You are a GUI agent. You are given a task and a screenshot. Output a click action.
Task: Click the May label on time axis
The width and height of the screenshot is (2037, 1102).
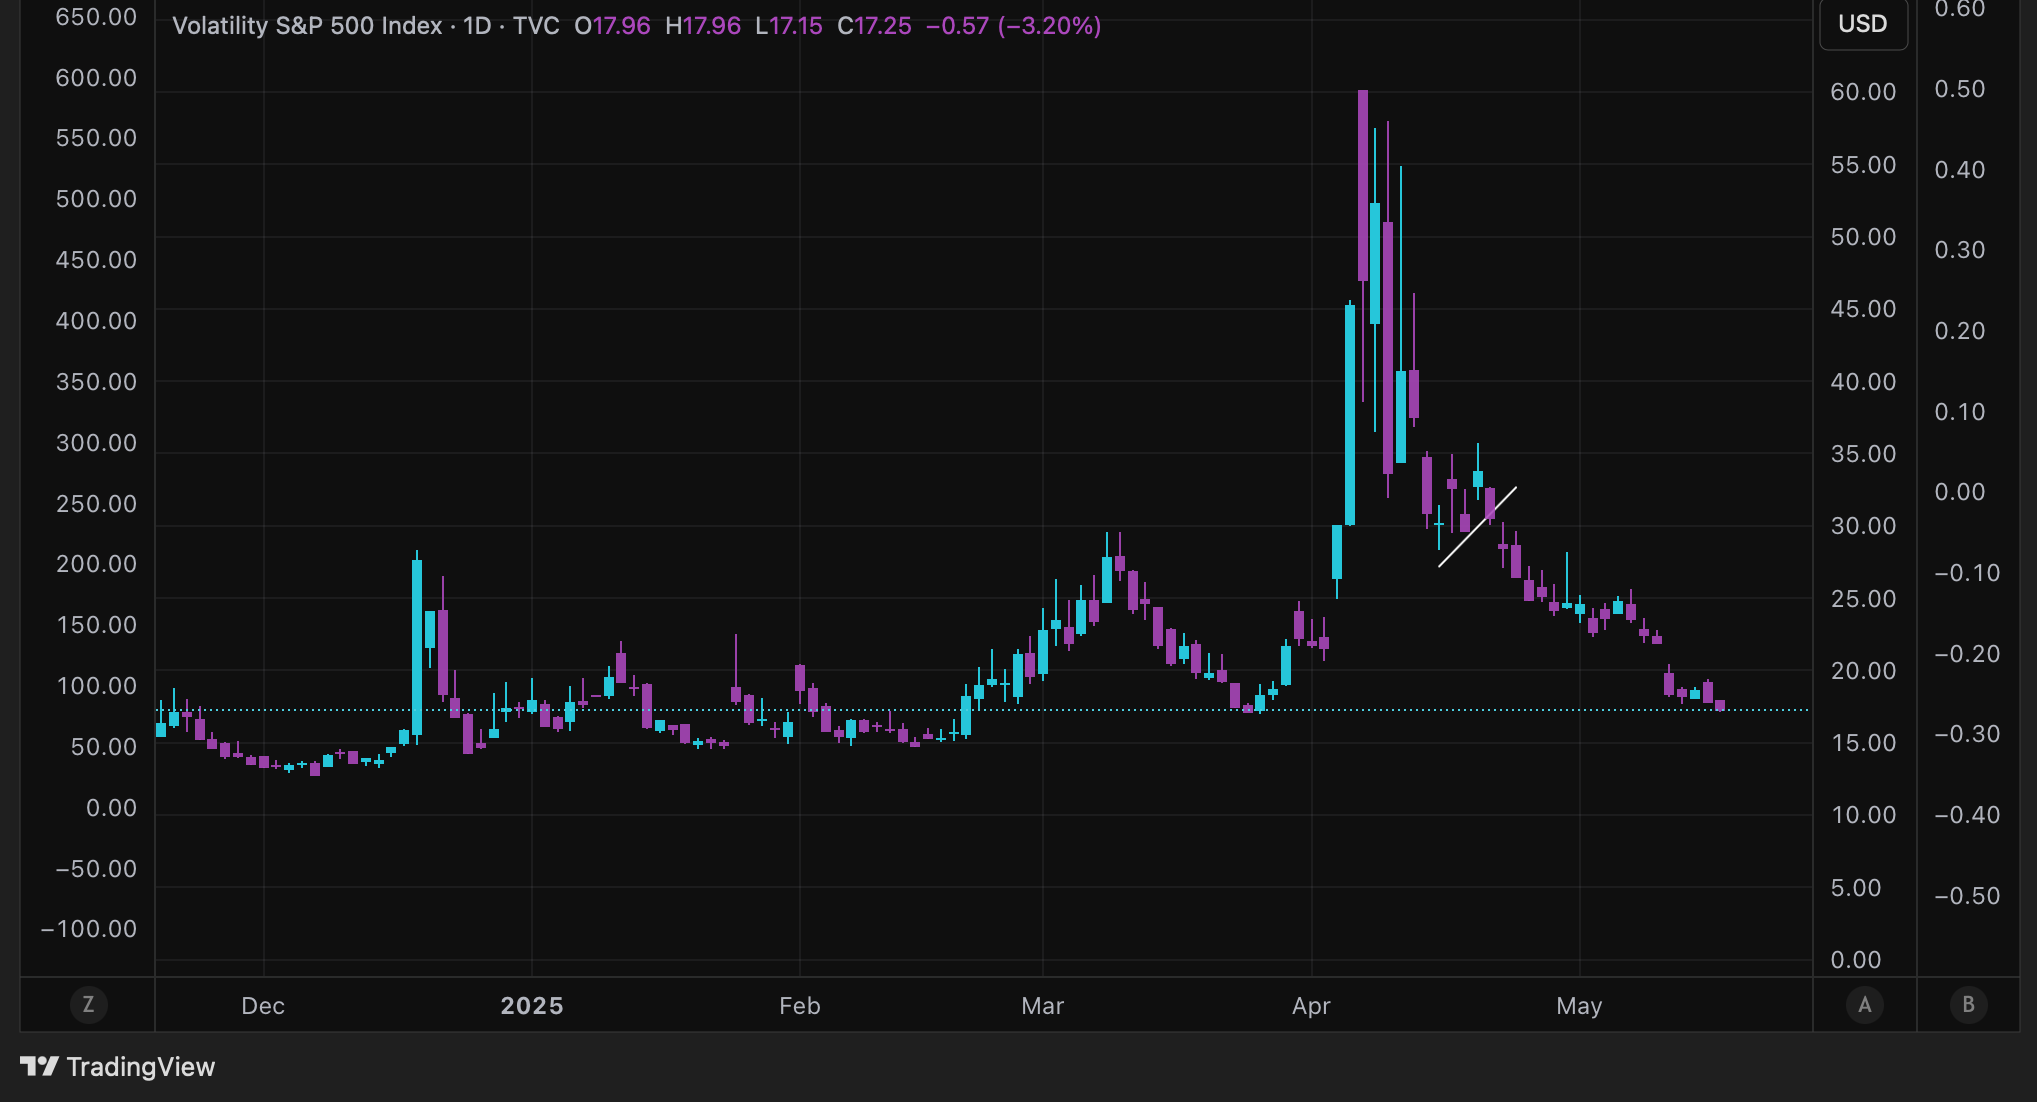(x=1580, y=1006)
